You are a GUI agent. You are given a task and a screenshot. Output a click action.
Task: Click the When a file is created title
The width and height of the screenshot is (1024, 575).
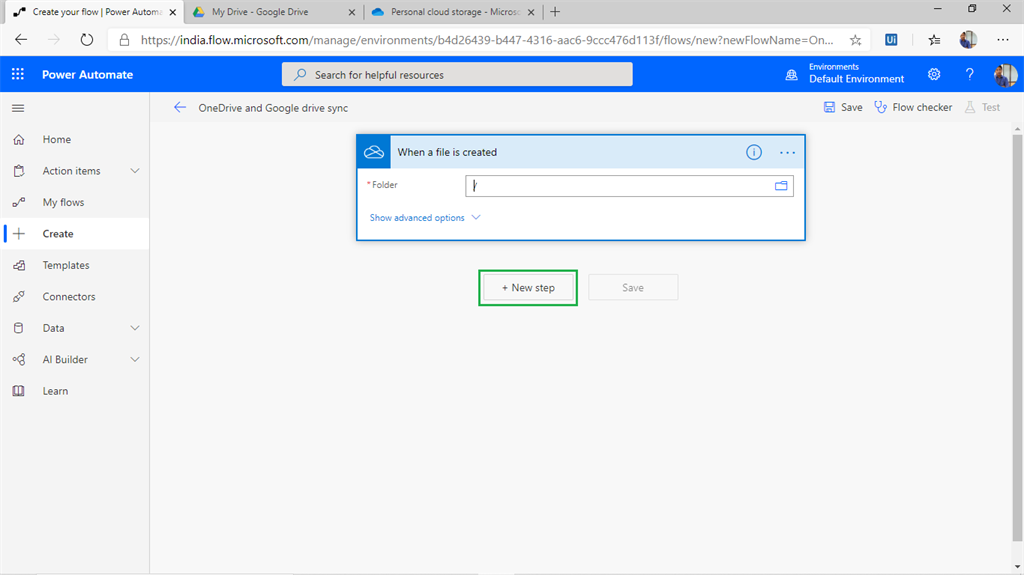pos(447,152)
